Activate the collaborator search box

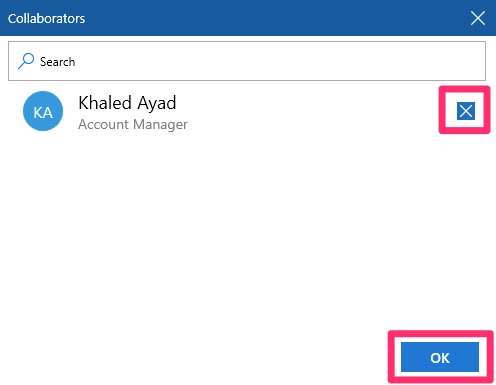[x=247, y=61]
